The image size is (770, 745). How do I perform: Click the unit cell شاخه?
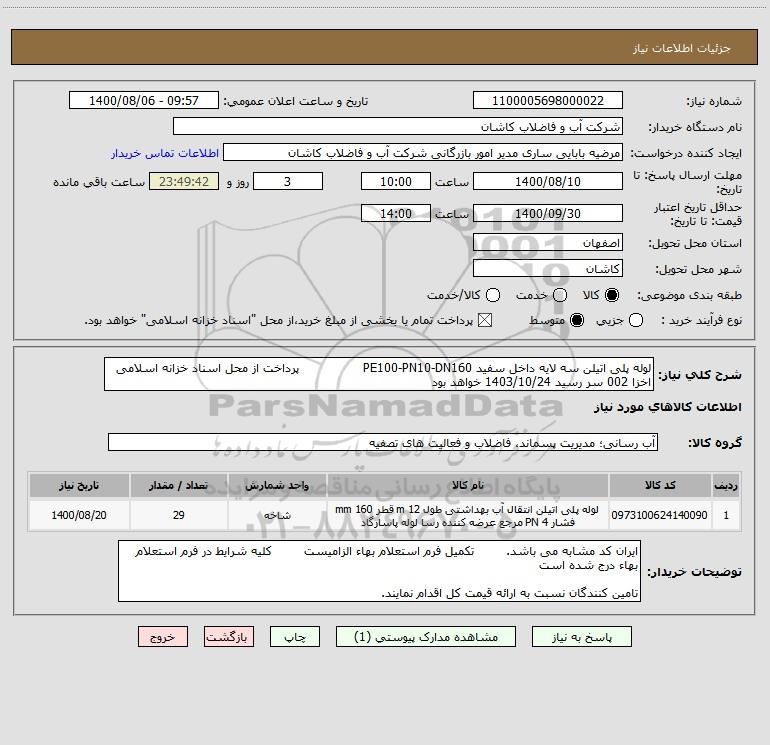pyautogui.click(x=277, y=515)
